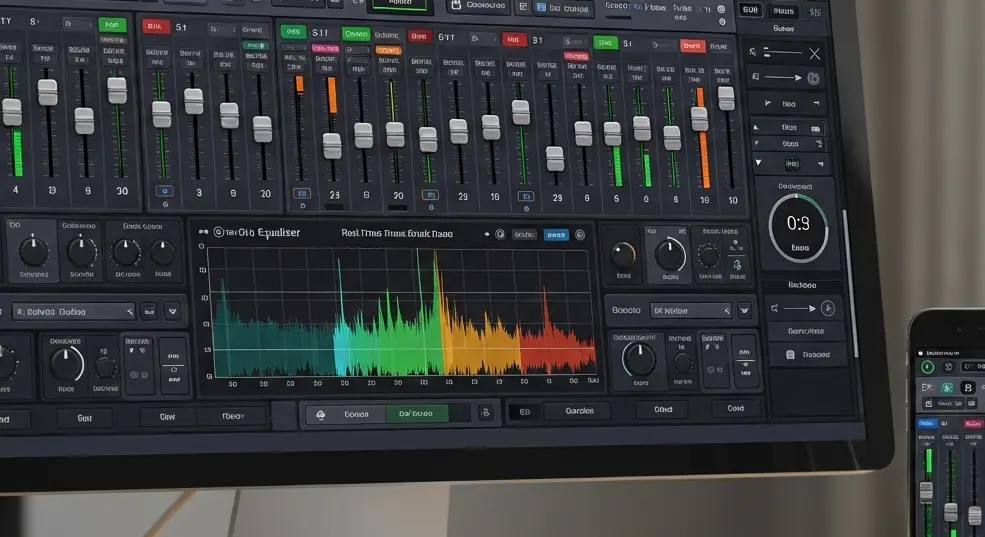
Task: Click the chevron button beside the Bolvoa combo box
Action: pos(172,312)
